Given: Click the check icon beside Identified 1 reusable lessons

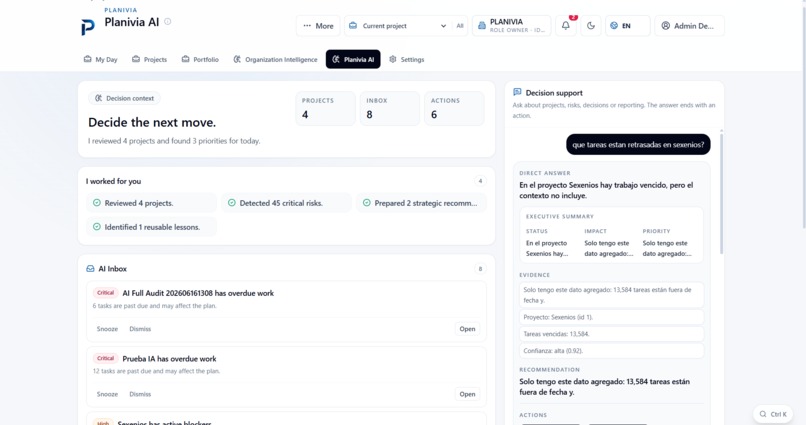Looking at the screenshot, I should 97,227.
